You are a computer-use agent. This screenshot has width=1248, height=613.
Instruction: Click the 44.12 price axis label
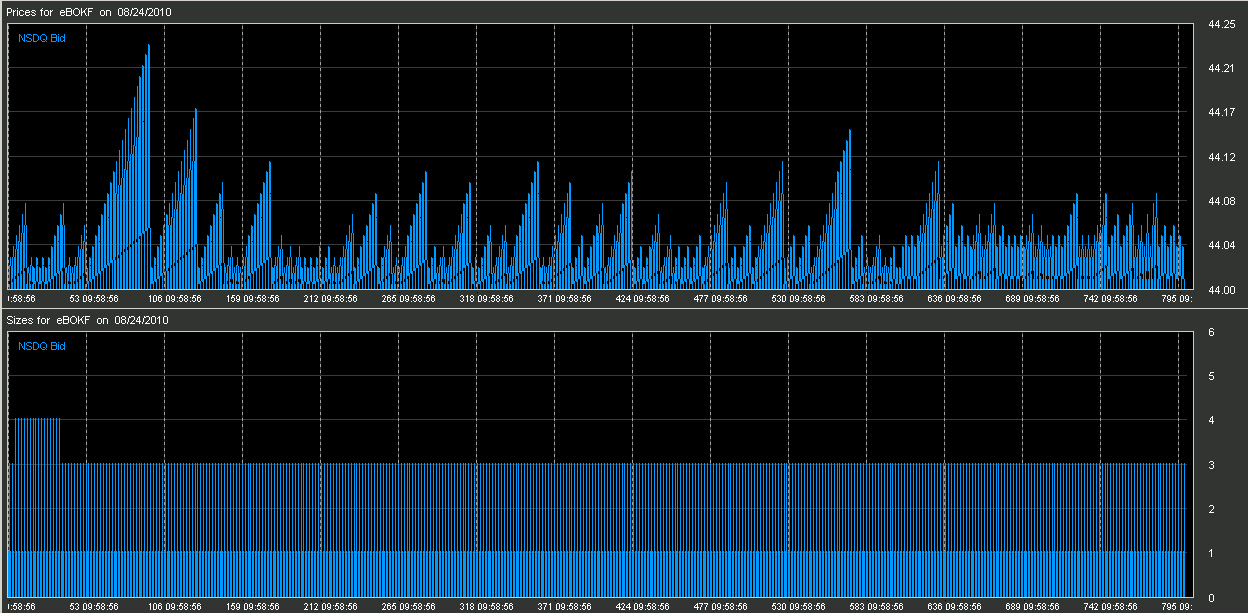(x=1221, y=157)
